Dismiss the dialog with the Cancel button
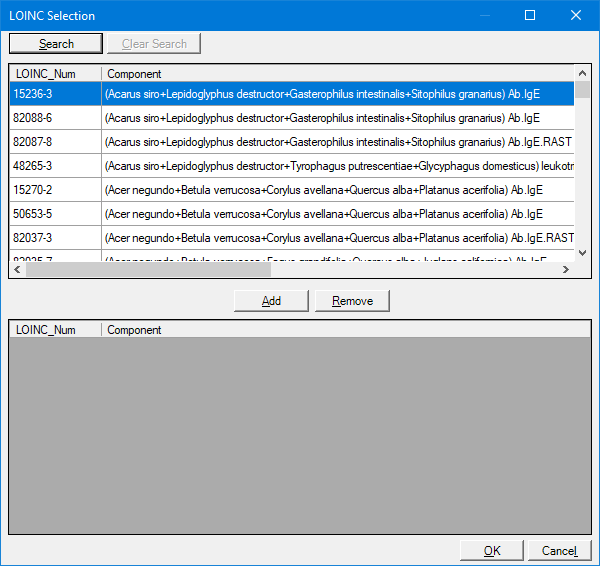600x566 pixels. pyautogui.click(x=559, y=551)
